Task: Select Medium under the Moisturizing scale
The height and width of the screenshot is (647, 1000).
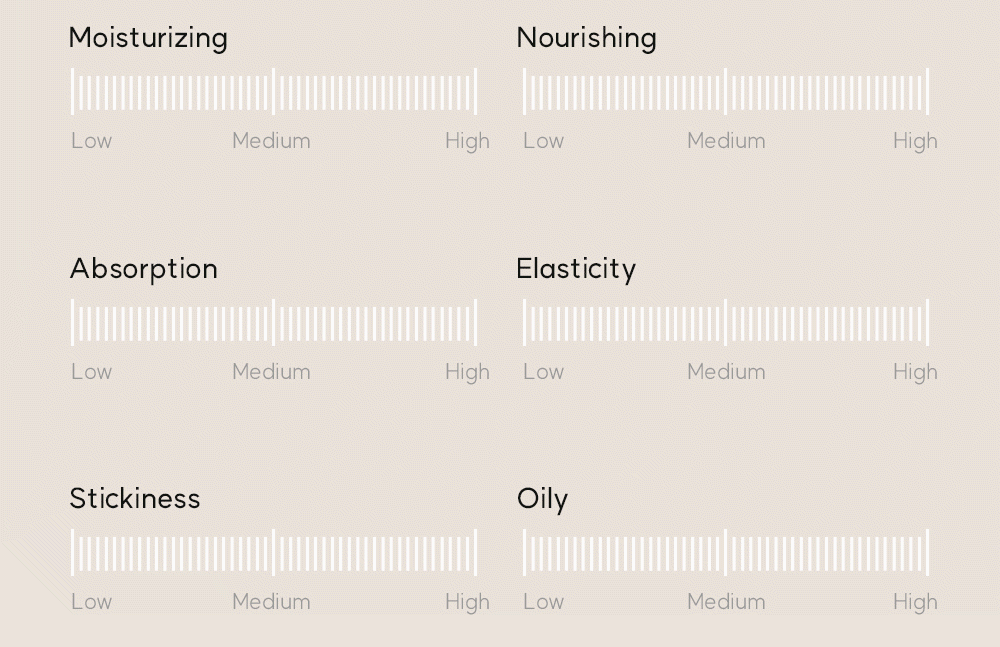Action: coord(271,141)
